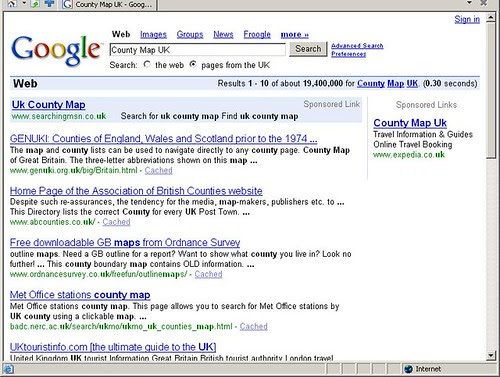Open the Advanced Search link
The width and height of the screenshot is (500, 377).
tap(357, 46)
